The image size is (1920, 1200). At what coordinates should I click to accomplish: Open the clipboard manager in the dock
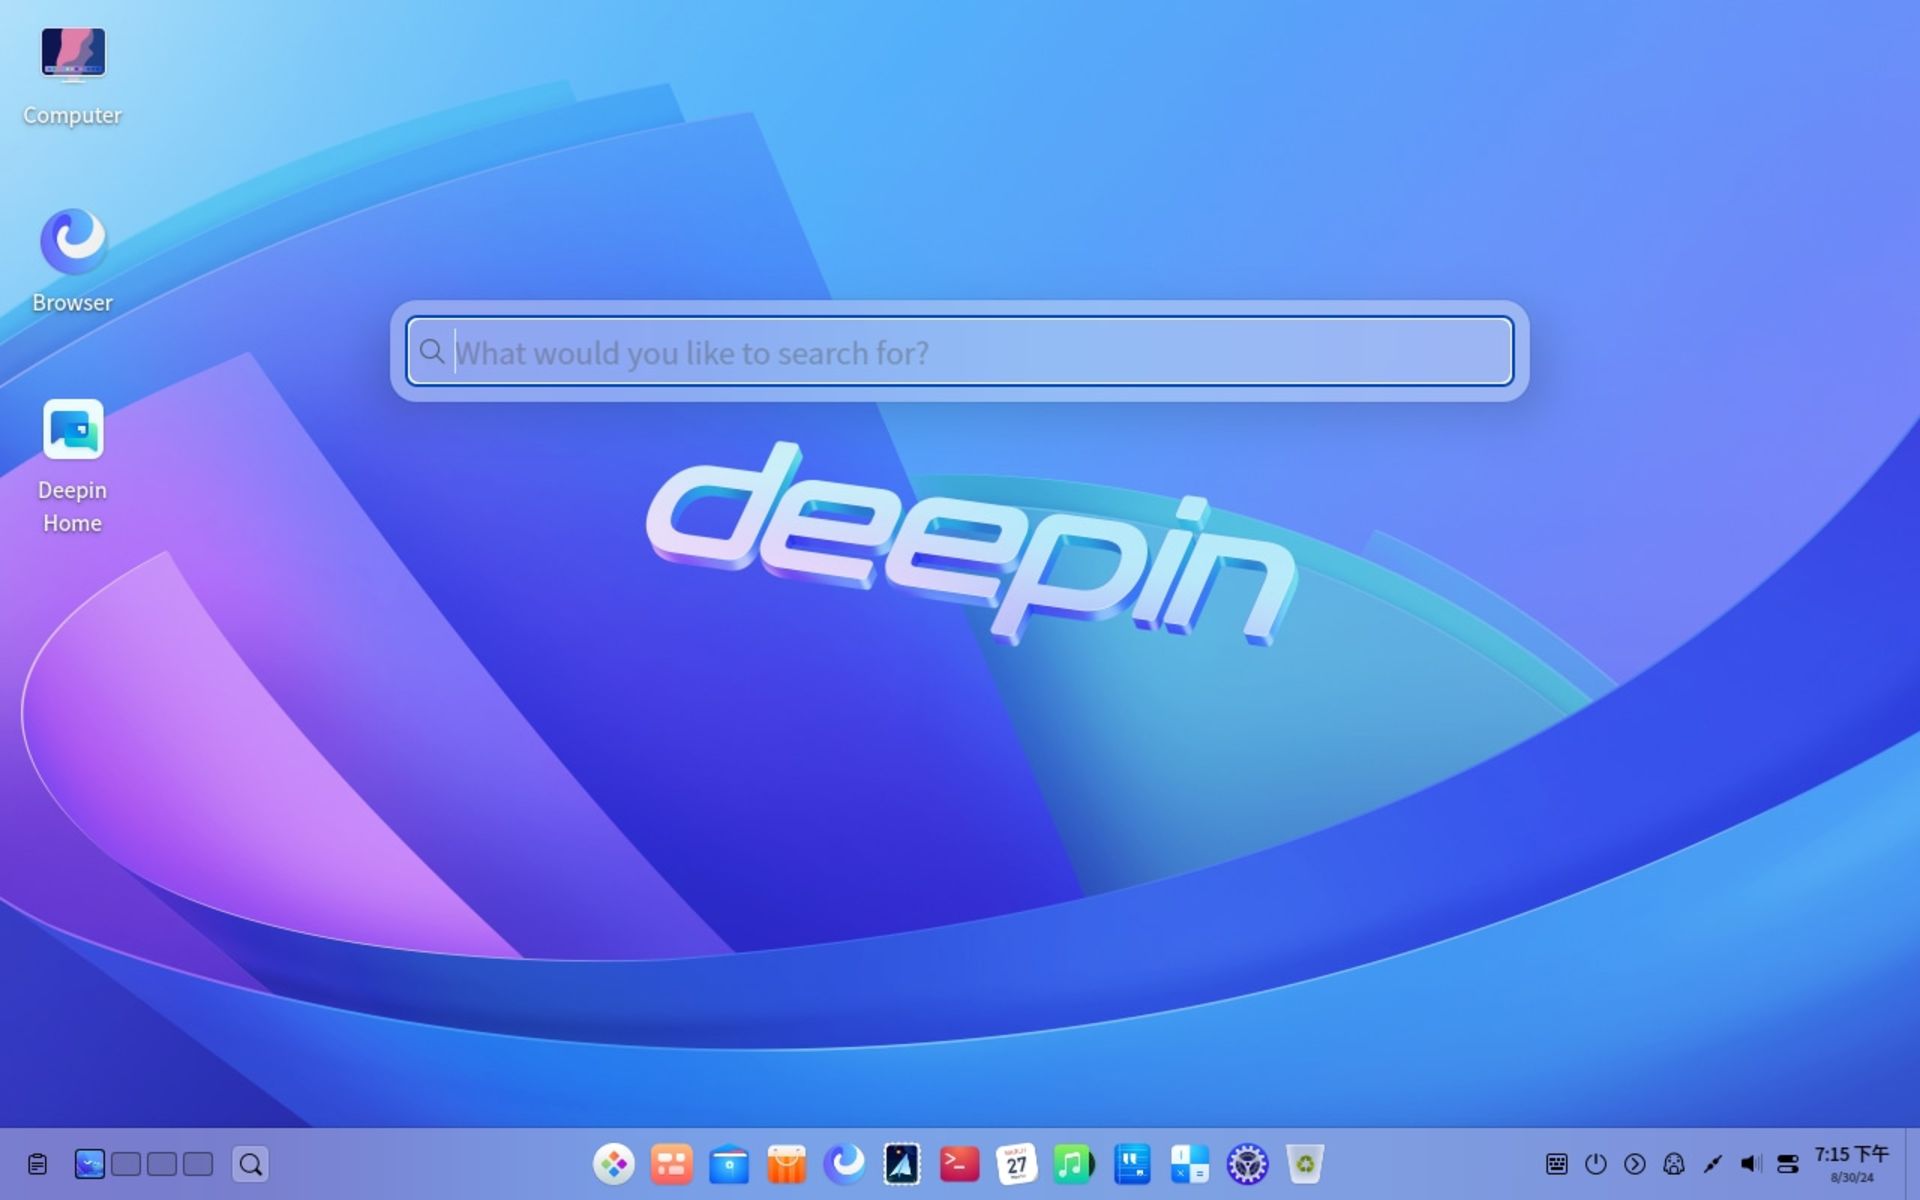click(37, 1164)
